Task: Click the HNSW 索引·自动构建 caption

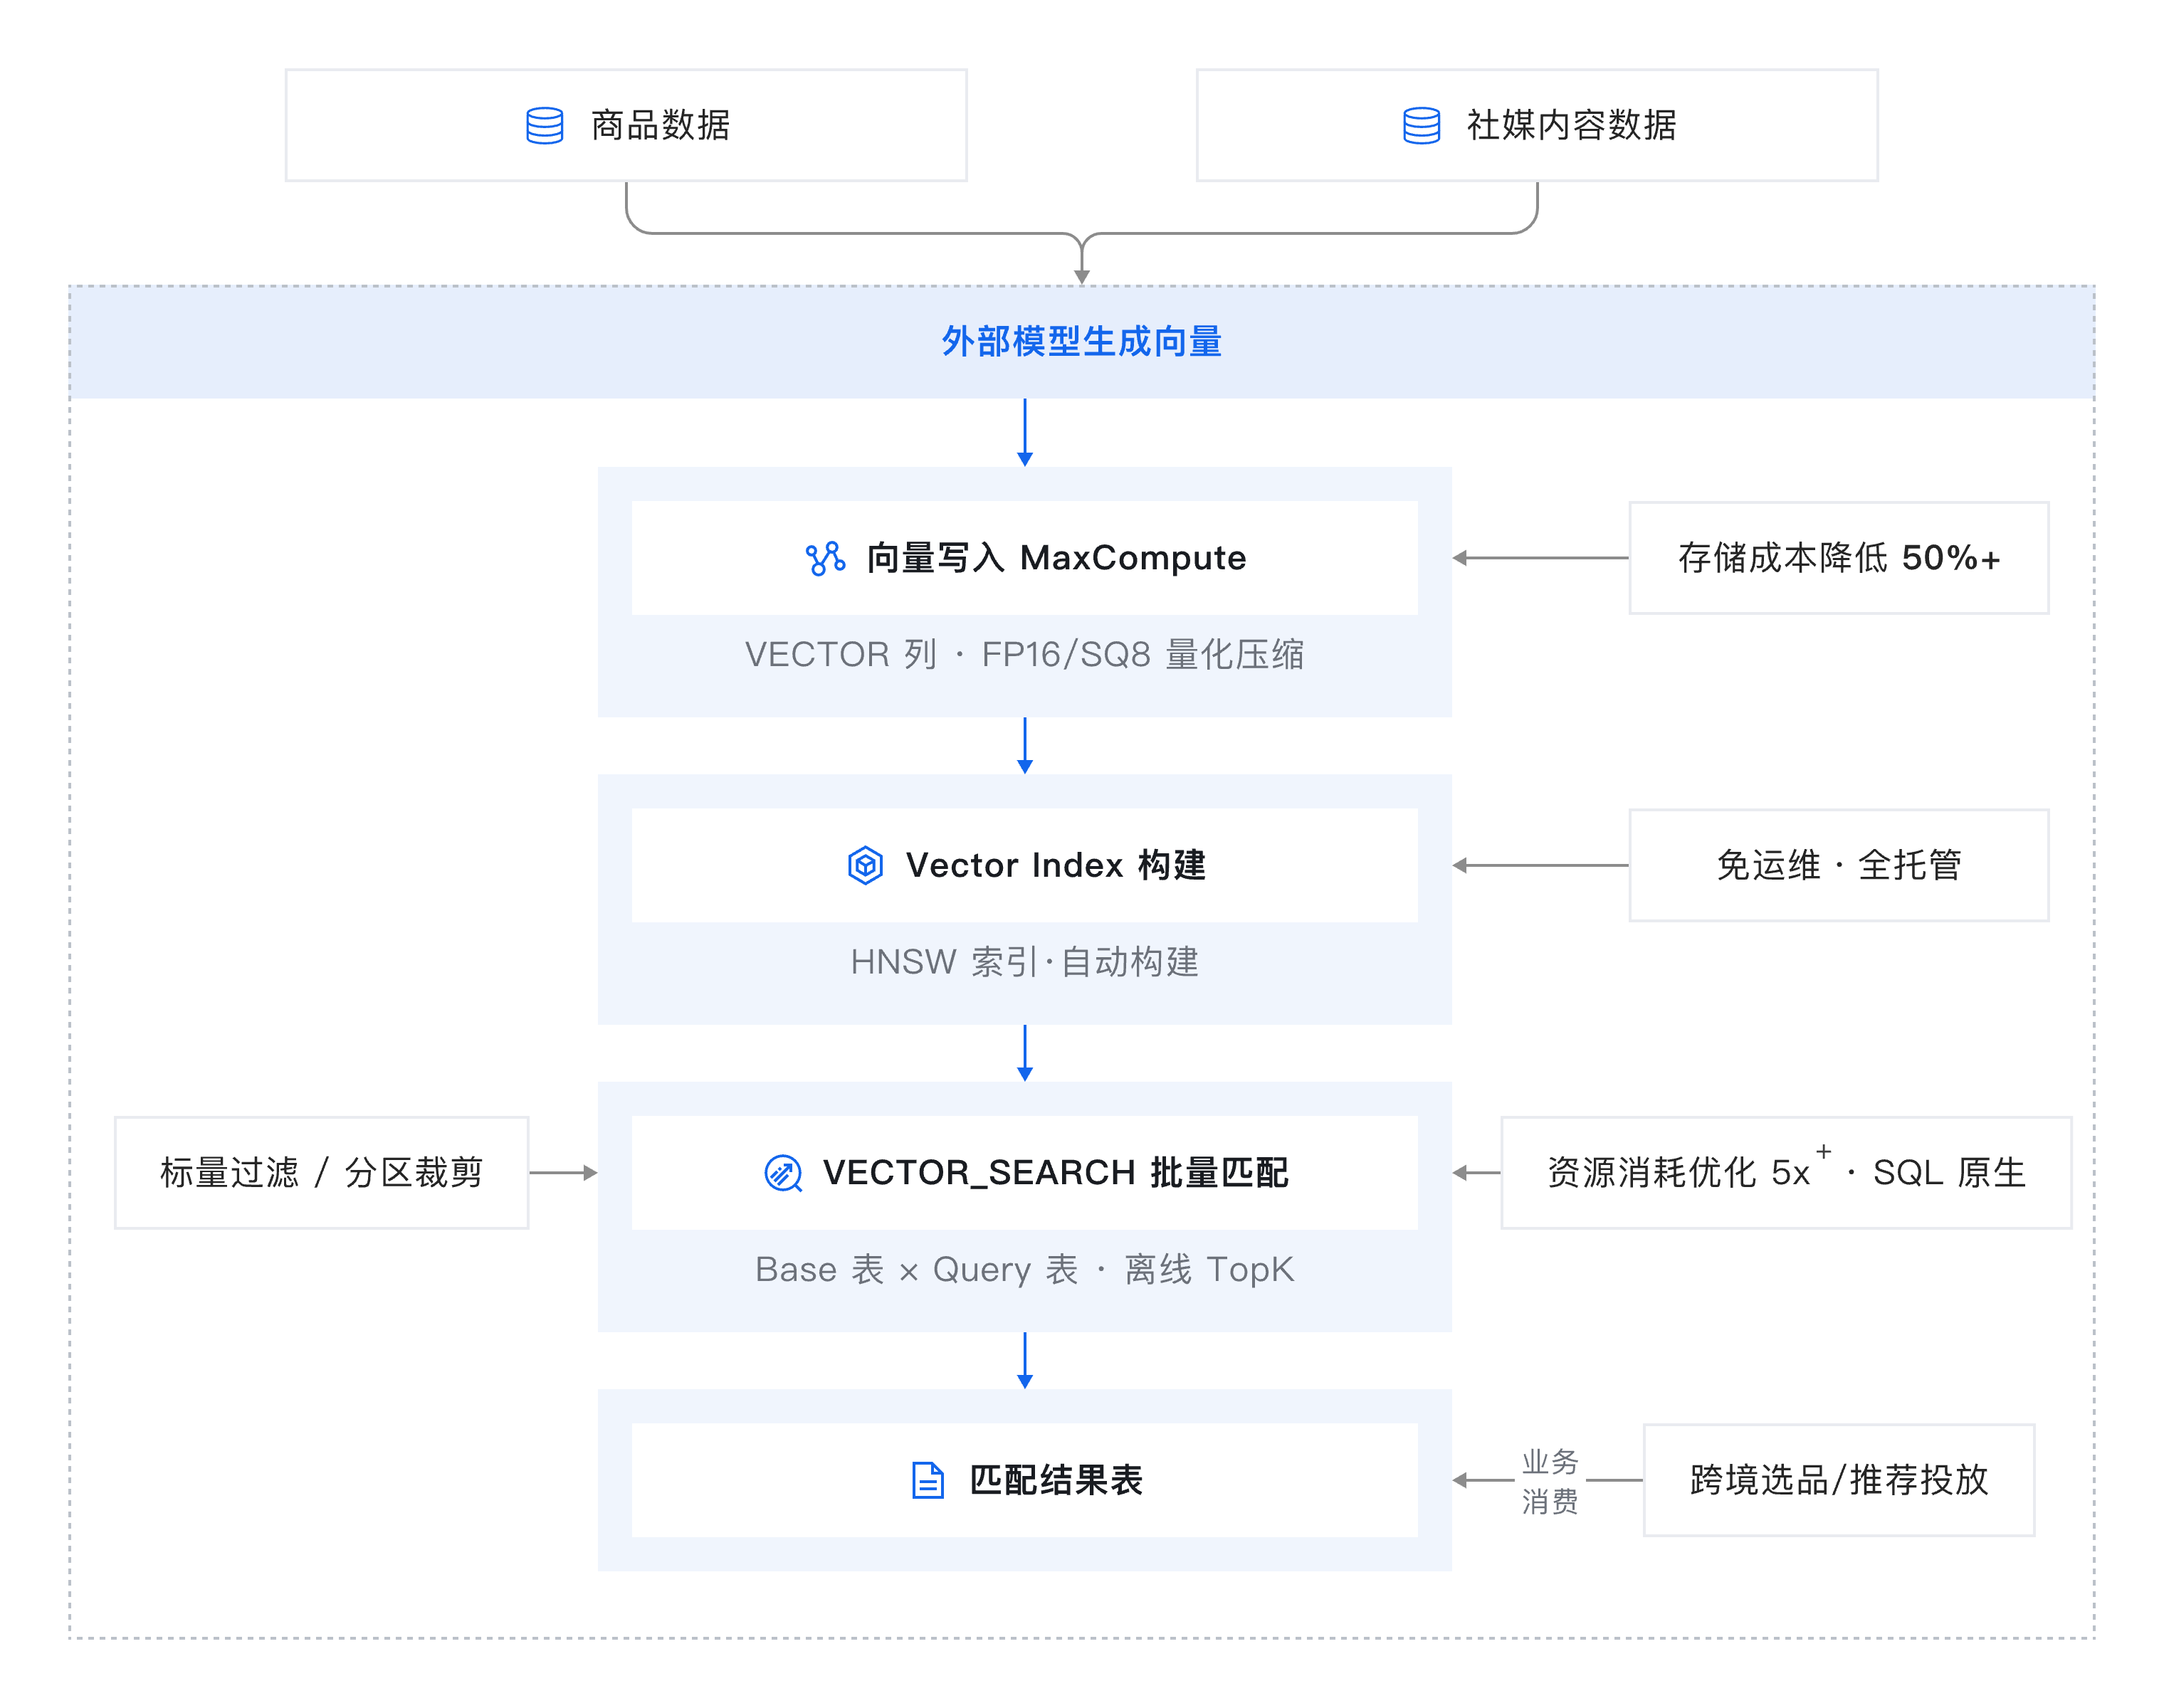Action: [1024, 962]
